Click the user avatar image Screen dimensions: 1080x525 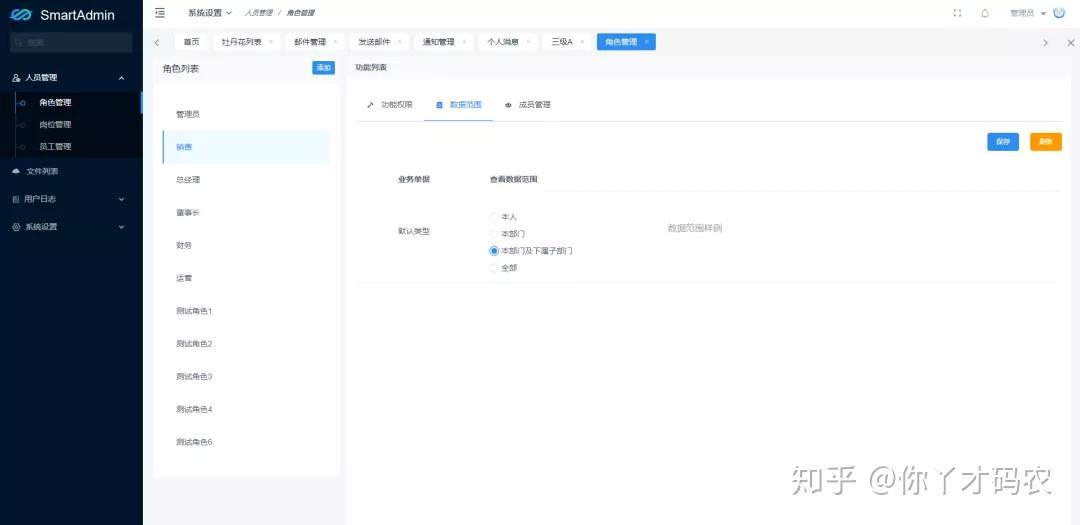tap(1059, 12)
